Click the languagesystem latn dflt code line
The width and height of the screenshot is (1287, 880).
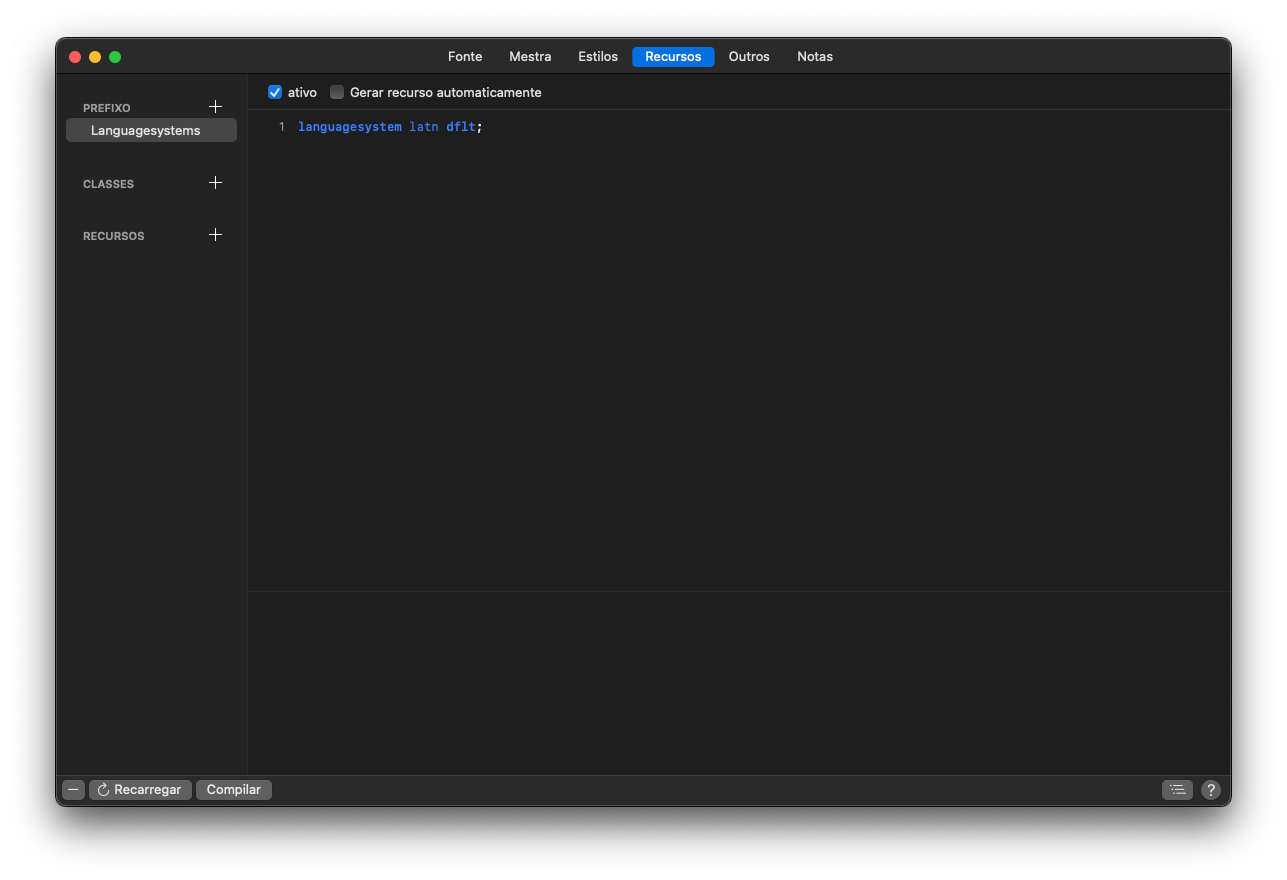(389, 127)
